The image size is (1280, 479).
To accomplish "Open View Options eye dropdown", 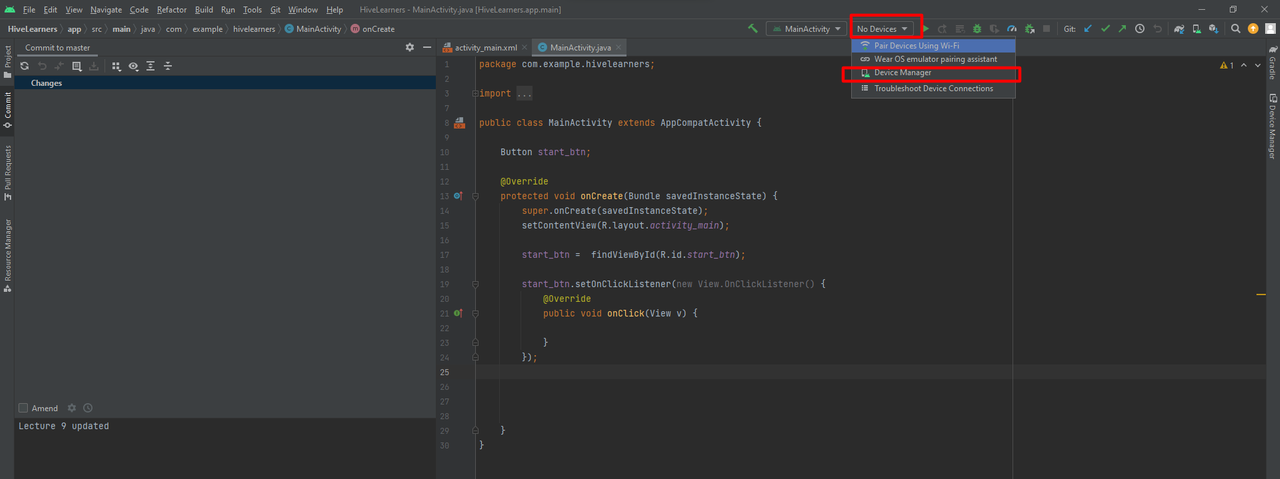I will [133, 66].
